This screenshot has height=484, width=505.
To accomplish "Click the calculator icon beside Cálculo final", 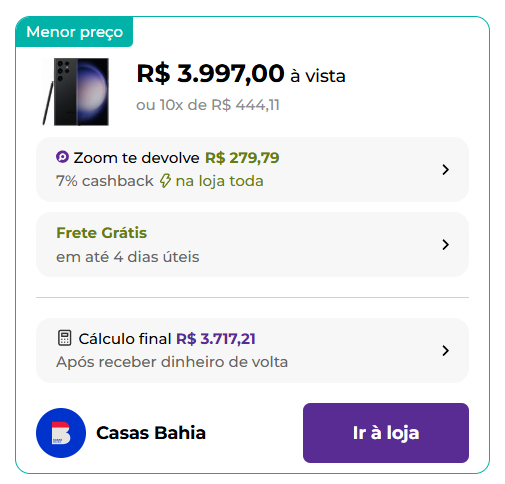I will (x=64, y=338).
